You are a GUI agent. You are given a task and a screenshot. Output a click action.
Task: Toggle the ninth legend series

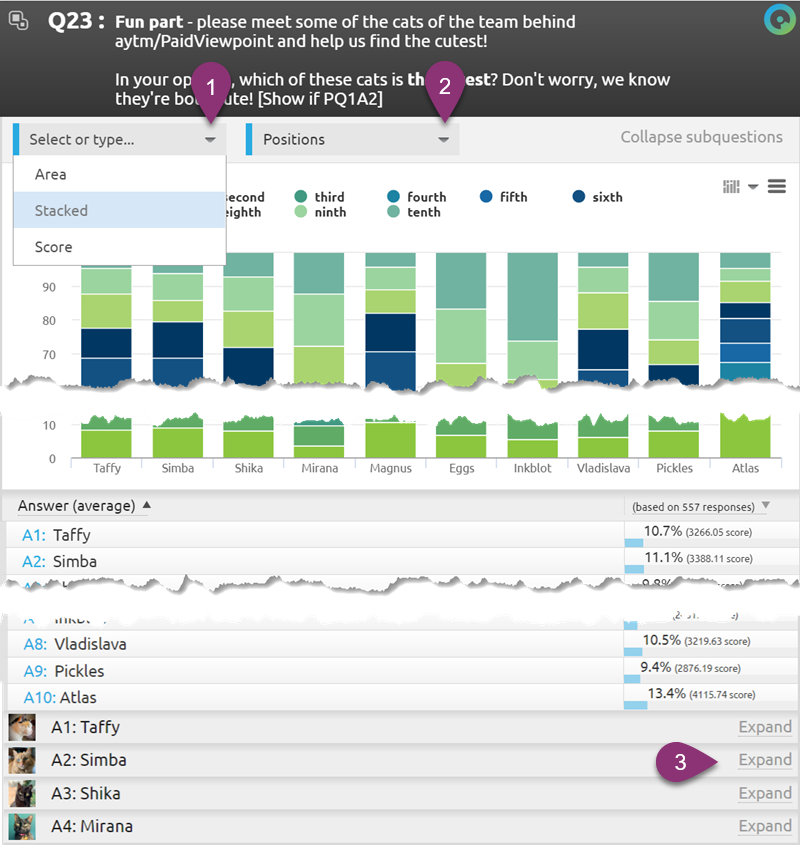click(320, 212)
